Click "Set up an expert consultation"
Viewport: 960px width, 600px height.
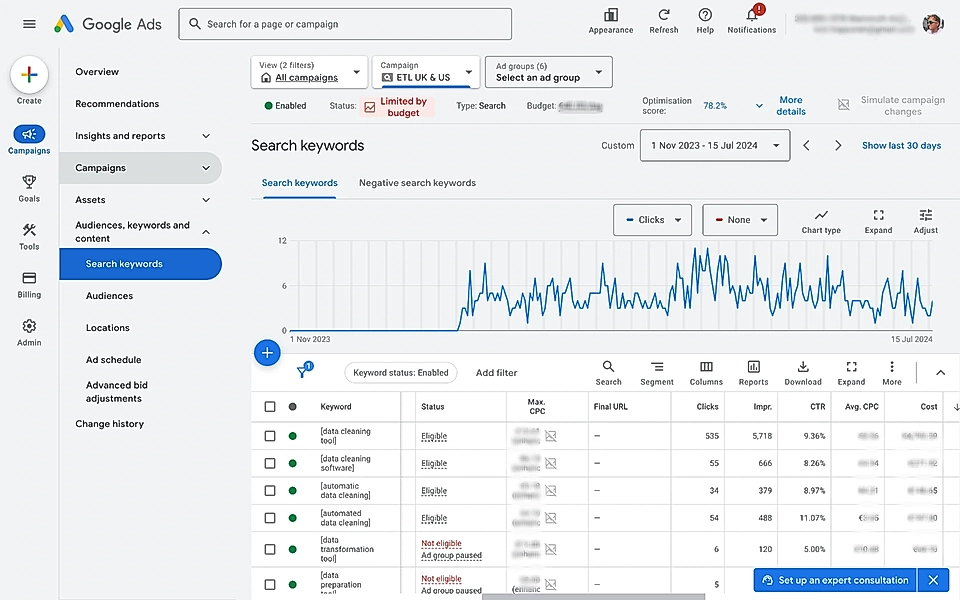point(834,580)
